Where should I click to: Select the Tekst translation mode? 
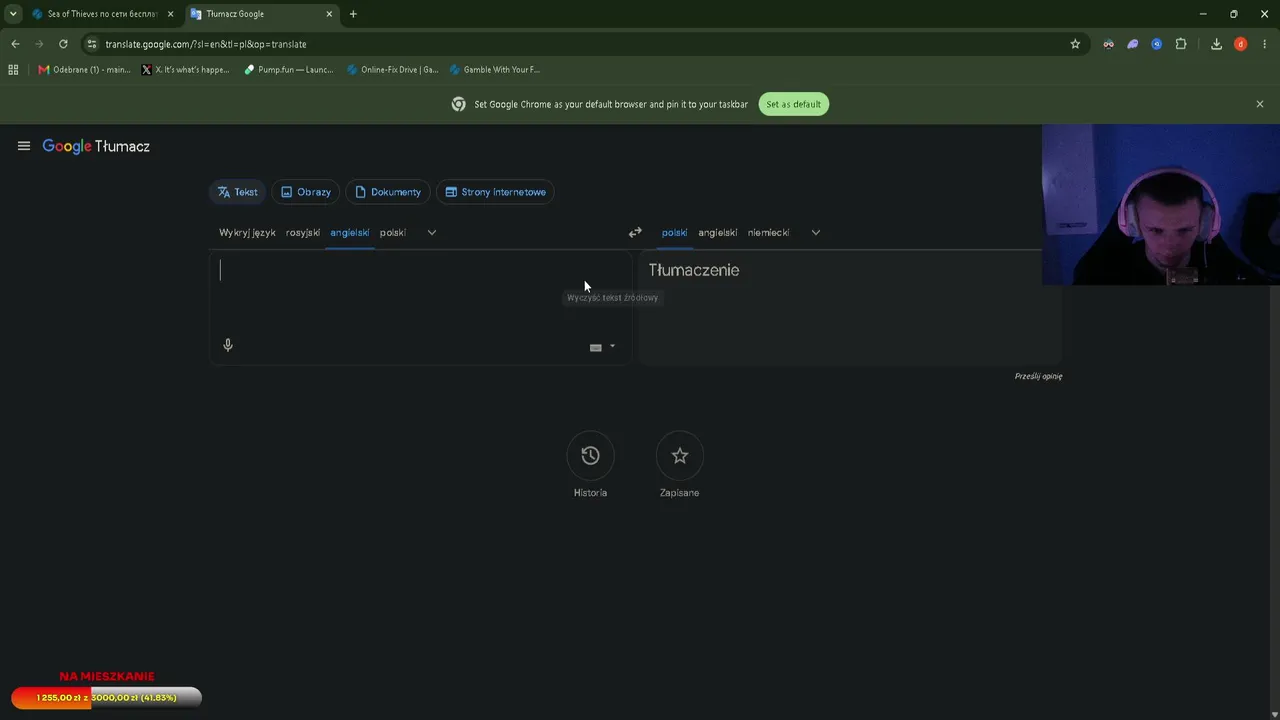point(238,192)
